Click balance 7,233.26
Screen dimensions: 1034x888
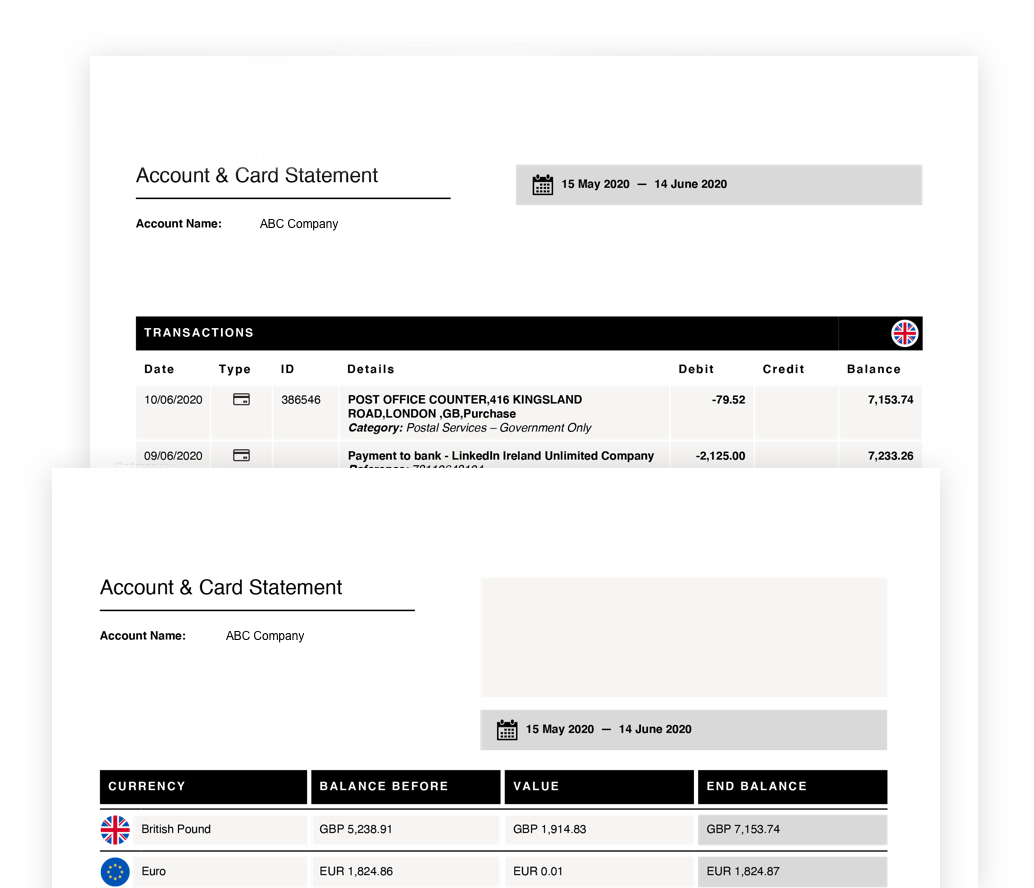tap(890, 456)
